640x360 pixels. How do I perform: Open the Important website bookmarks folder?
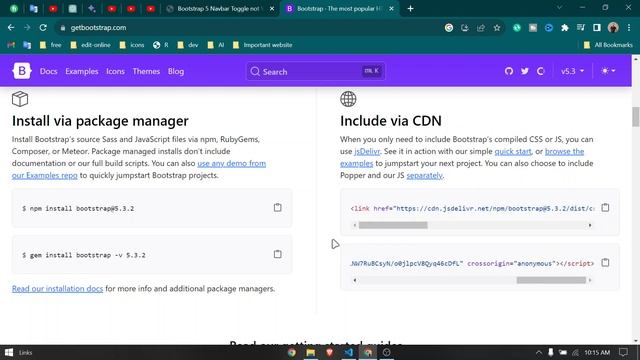coord(262,45)
